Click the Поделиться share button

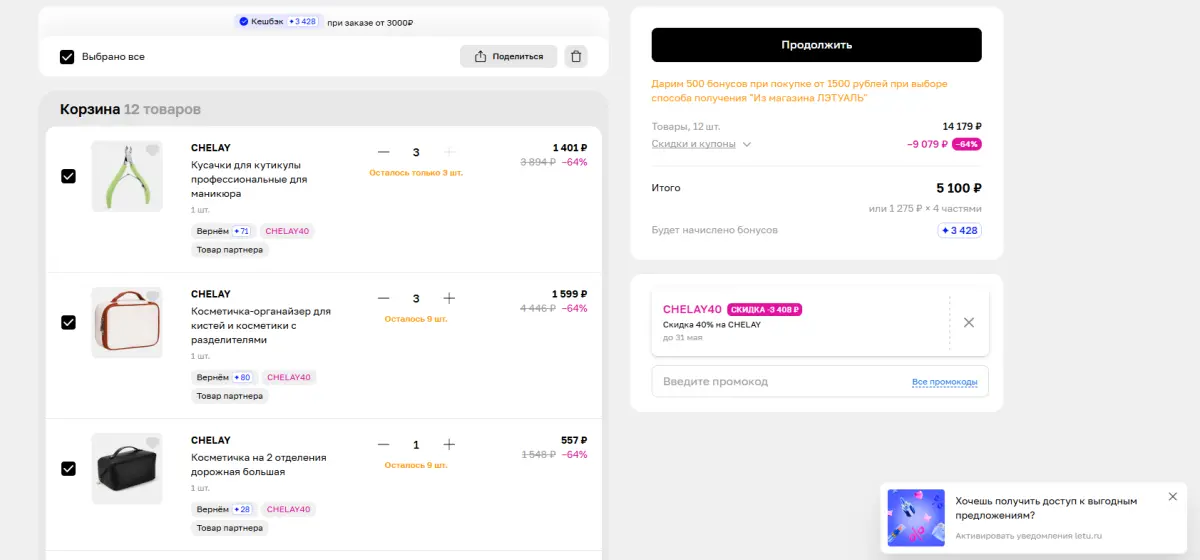[508, 56]
